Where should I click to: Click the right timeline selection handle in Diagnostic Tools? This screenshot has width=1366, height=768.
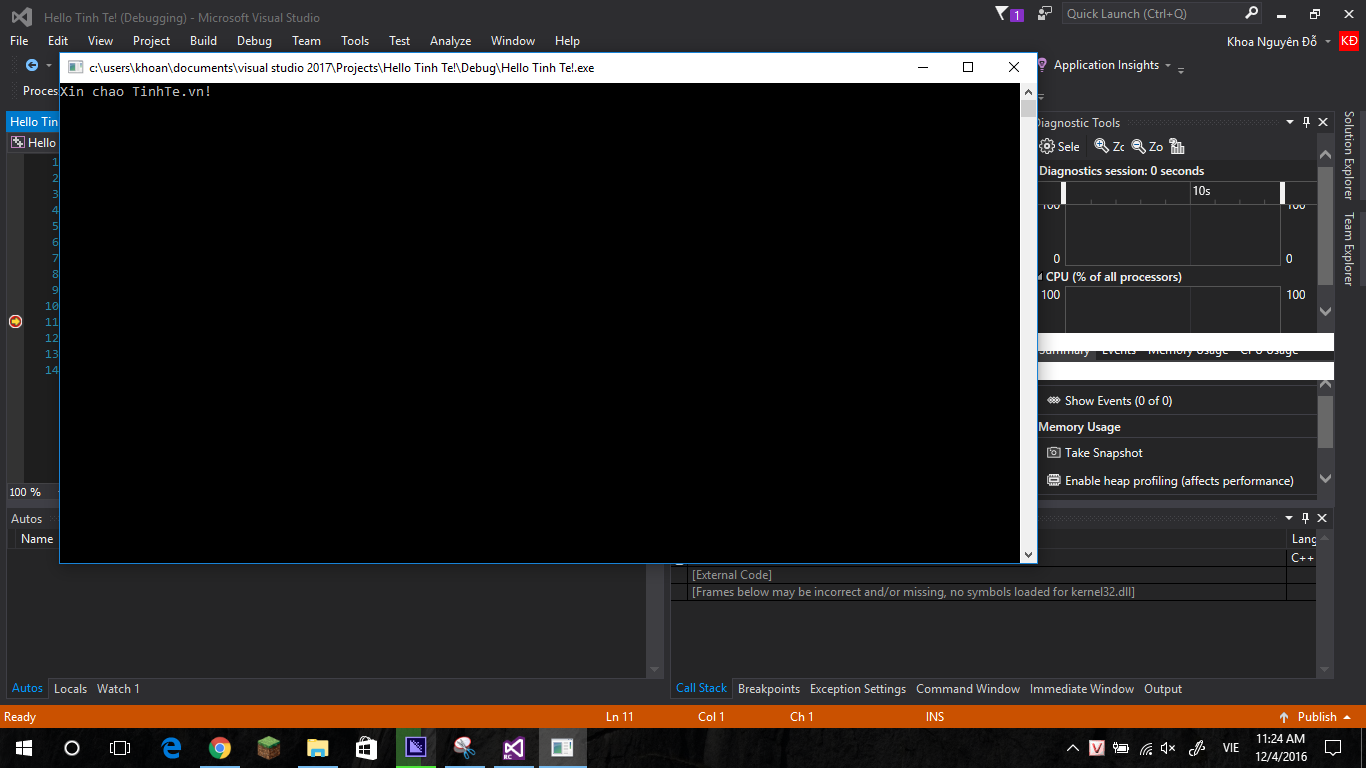(1282, 193)
